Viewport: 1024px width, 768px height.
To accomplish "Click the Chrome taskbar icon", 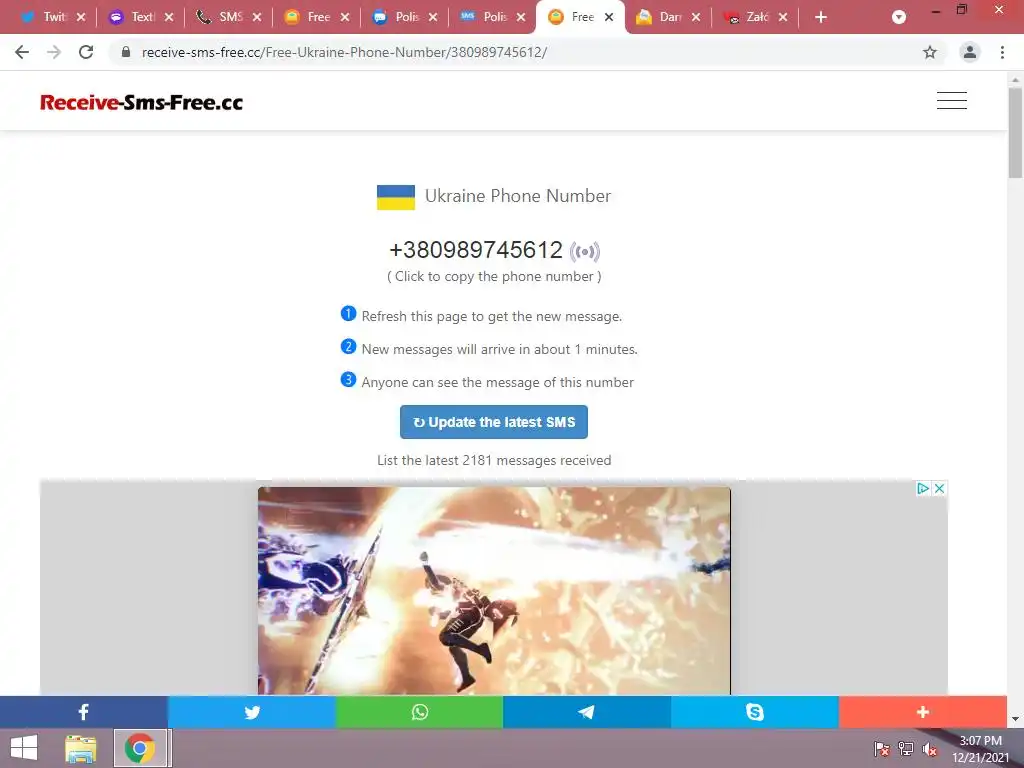I will tap(140, 748).
